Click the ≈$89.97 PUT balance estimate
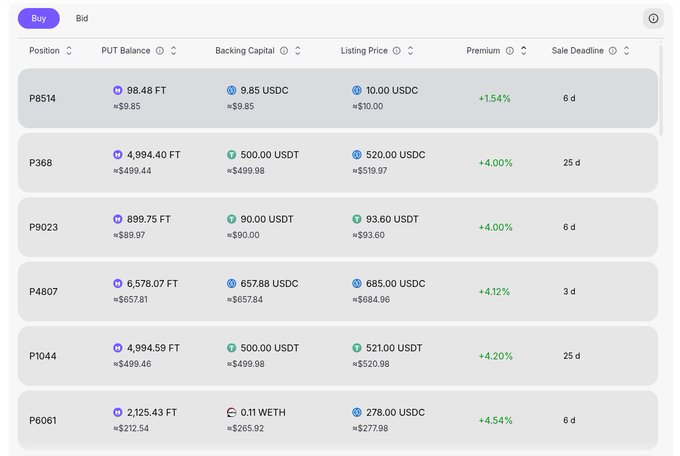The image size is (680, 456). 129,235
